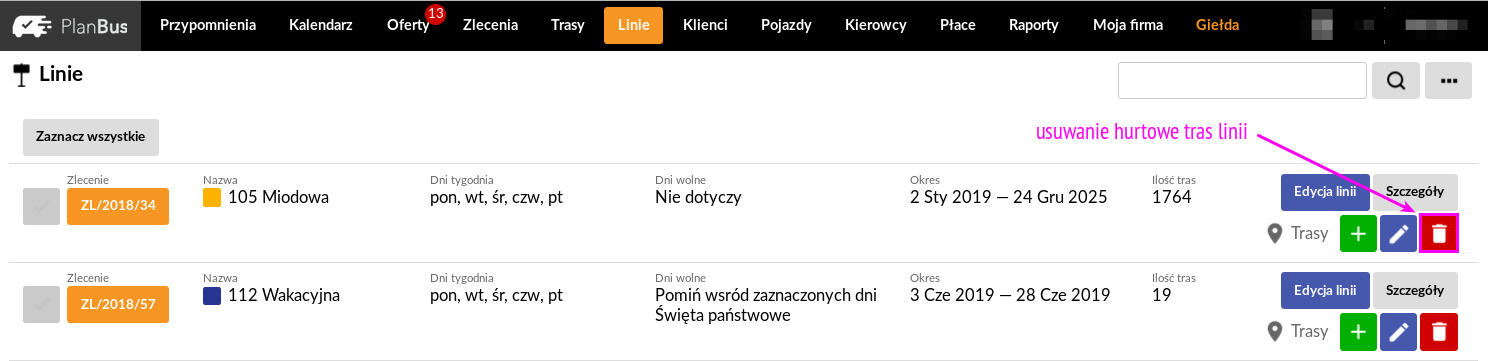Focus the search input field
Viewport: 1488px width, 361px height.
coord(1242,81)
